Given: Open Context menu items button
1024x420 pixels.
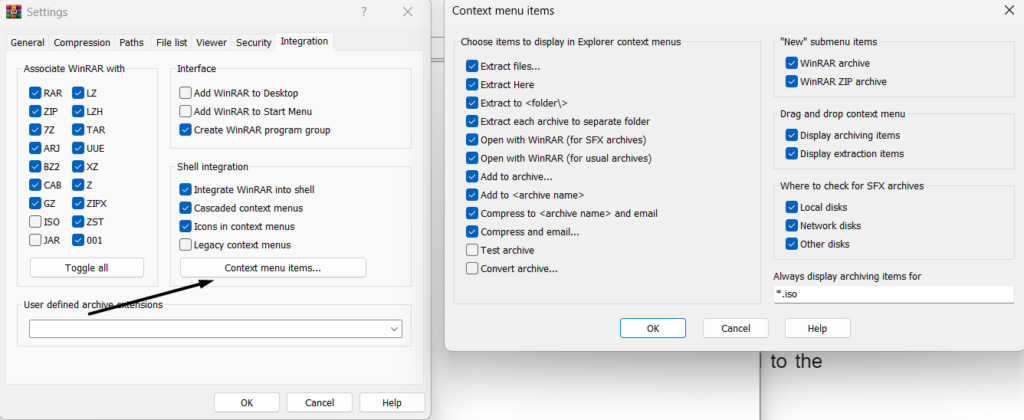Looking at the screenshot, I should tap(273, 268).
